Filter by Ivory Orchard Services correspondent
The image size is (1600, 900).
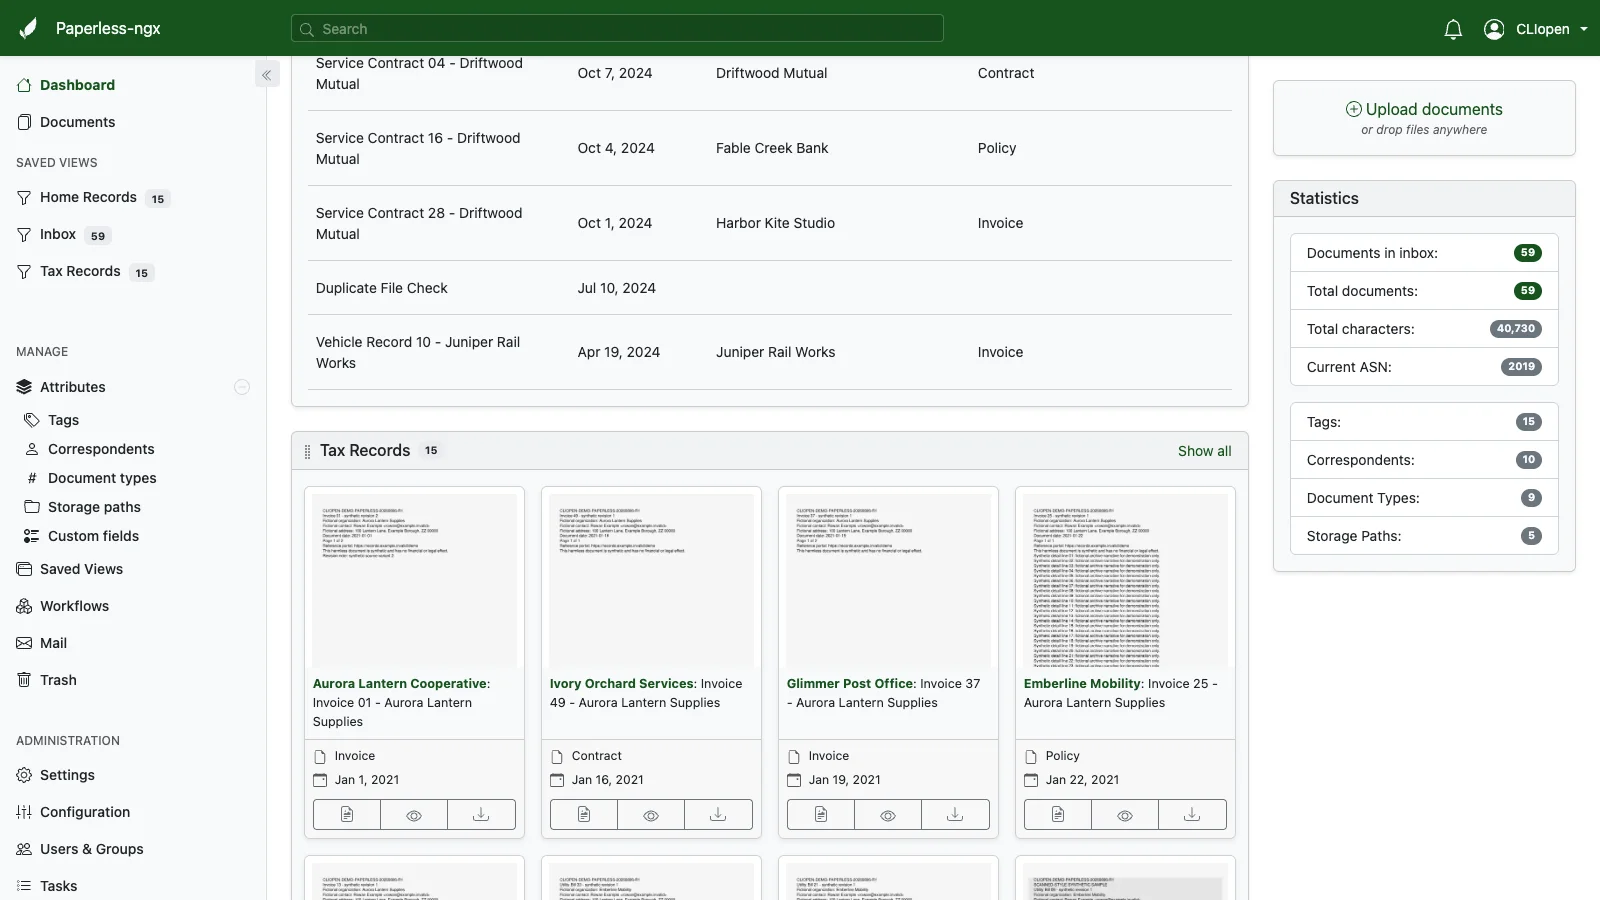pos(622,684)
